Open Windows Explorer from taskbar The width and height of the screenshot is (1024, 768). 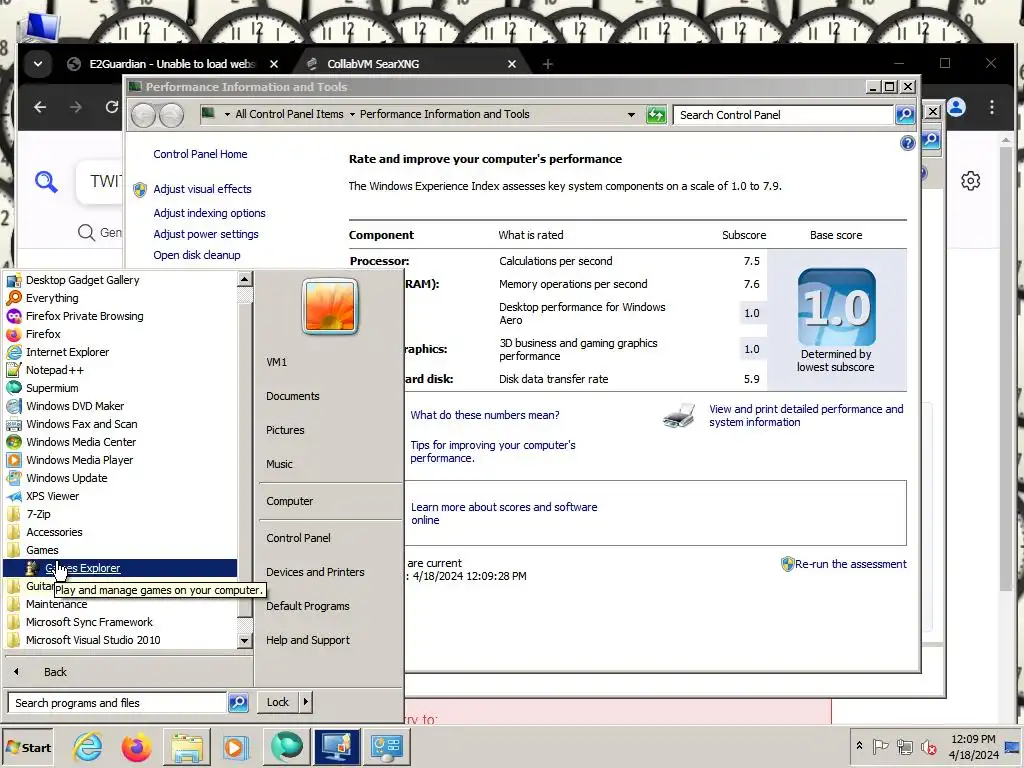(x=187, y=747)
